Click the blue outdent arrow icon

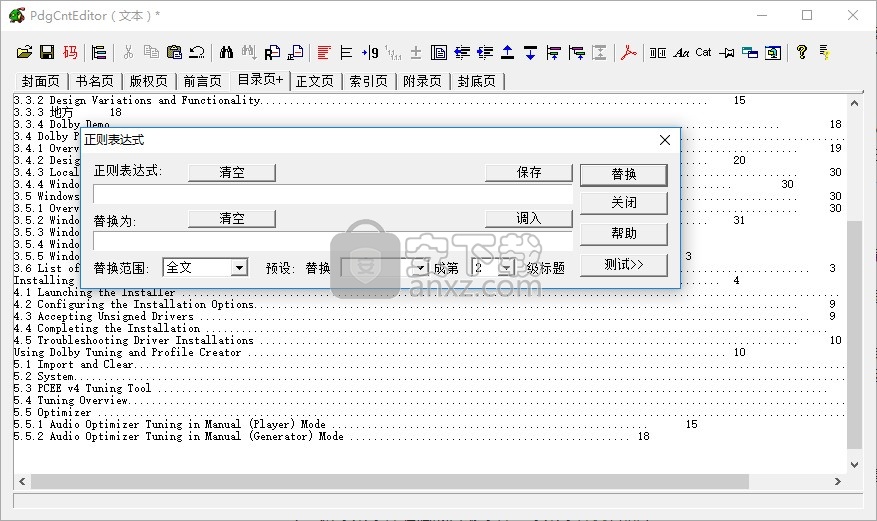(462, 53)
